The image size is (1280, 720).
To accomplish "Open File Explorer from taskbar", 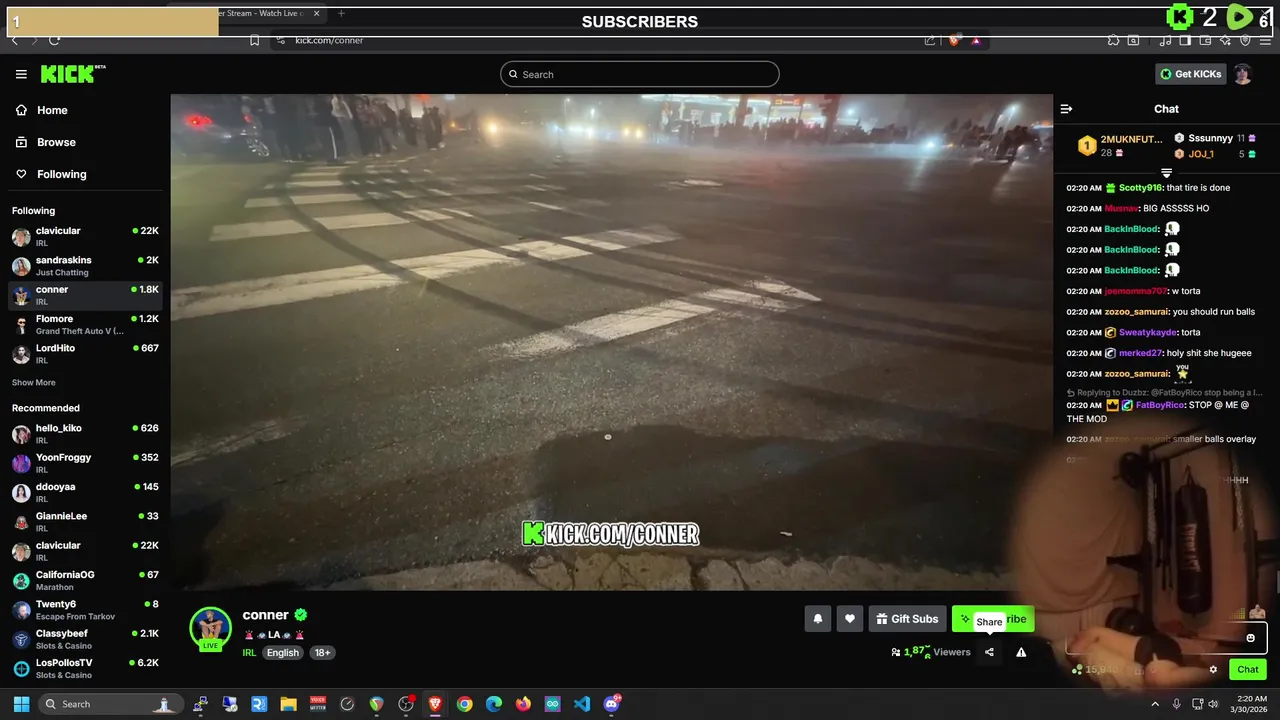I will pyautogui.click(x=288, y=704).
